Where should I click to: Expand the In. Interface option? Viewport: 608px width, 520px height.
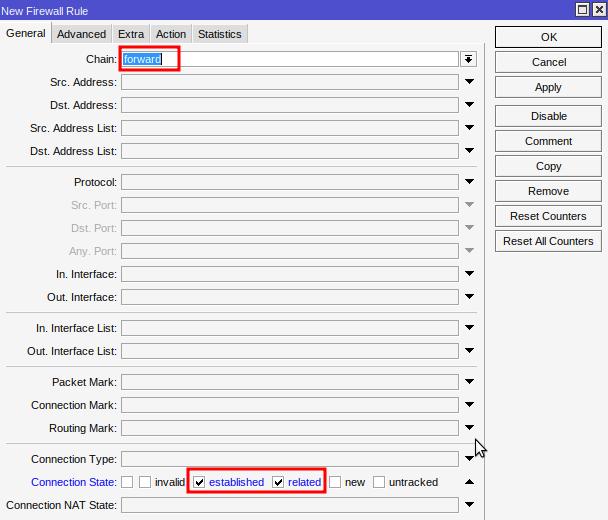click(469, 274)
